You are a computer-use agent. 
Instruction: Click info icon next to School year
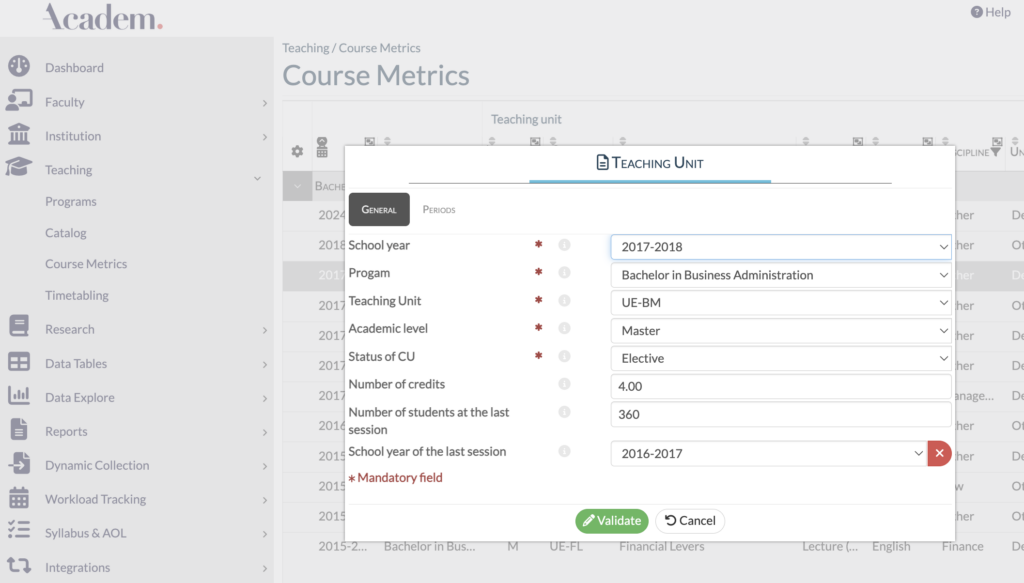(564, 245)
